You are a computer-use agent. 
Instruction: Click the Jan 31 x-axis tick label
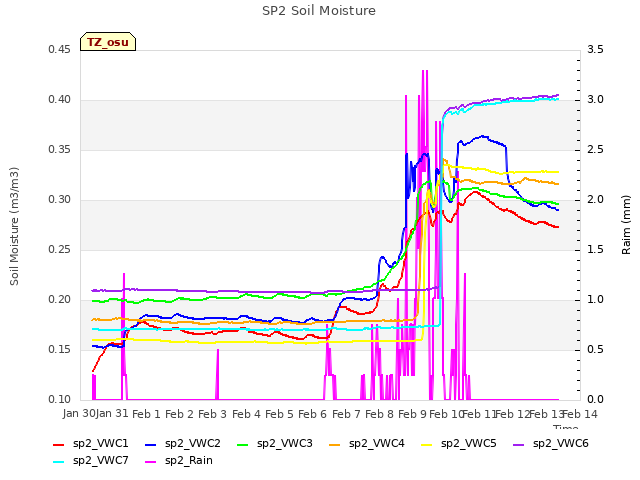[112, 413]
